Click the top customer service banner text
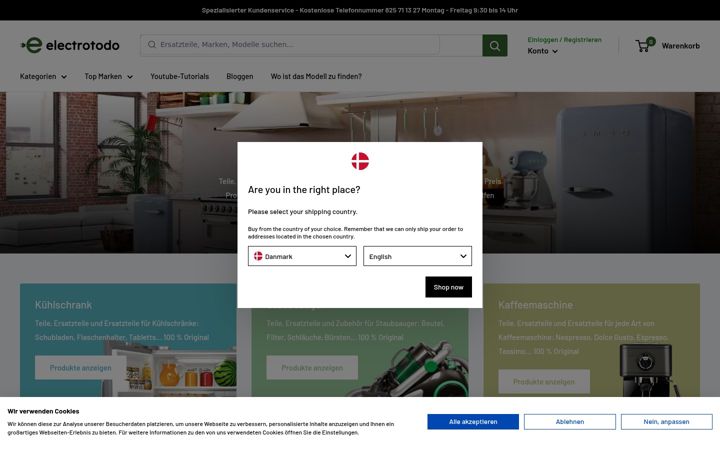 (x=360, y=10)
